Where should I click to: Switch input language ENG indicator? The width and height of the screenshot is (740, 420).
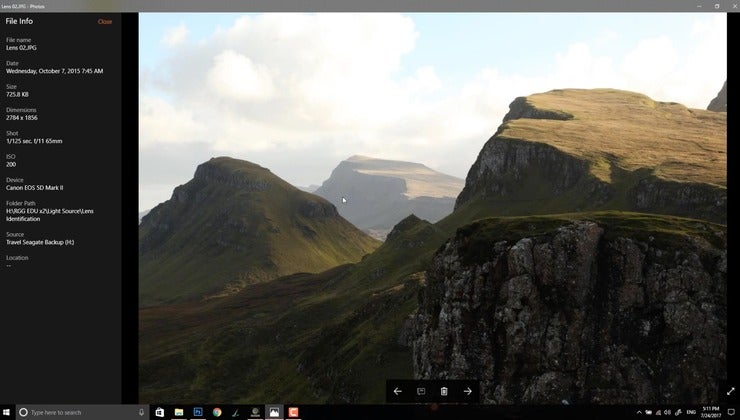pyautogui.click(x=691, y=412)
